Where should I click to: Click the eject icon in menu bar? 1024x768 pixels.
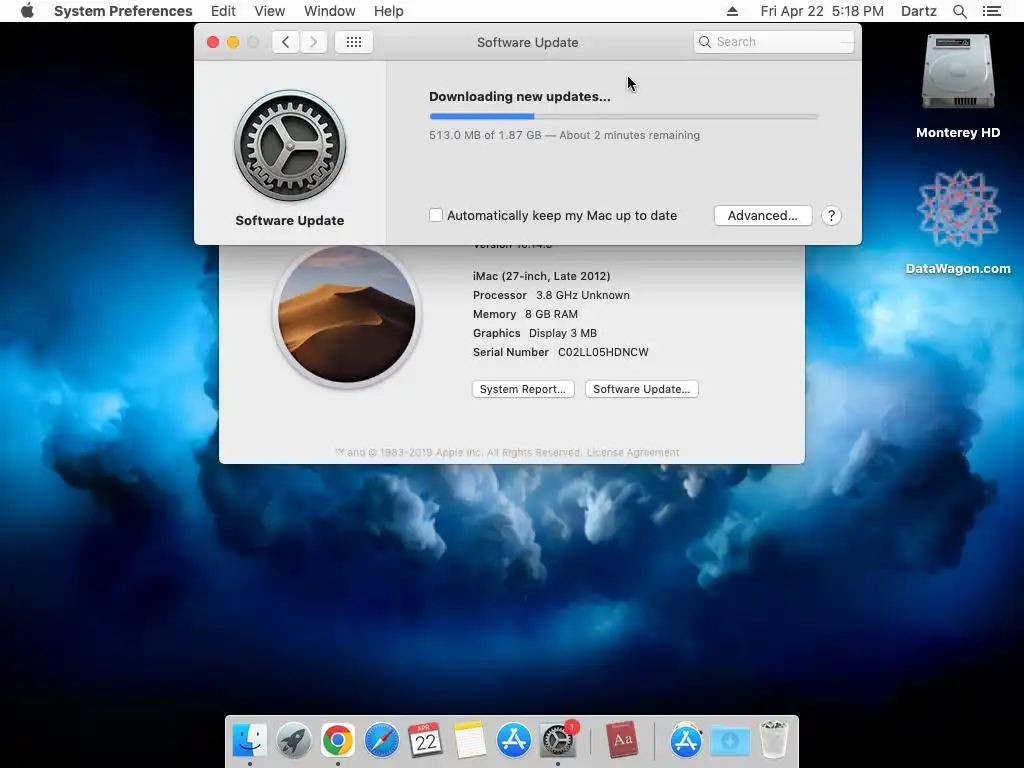pyautogui.click(x=732, y=11)
